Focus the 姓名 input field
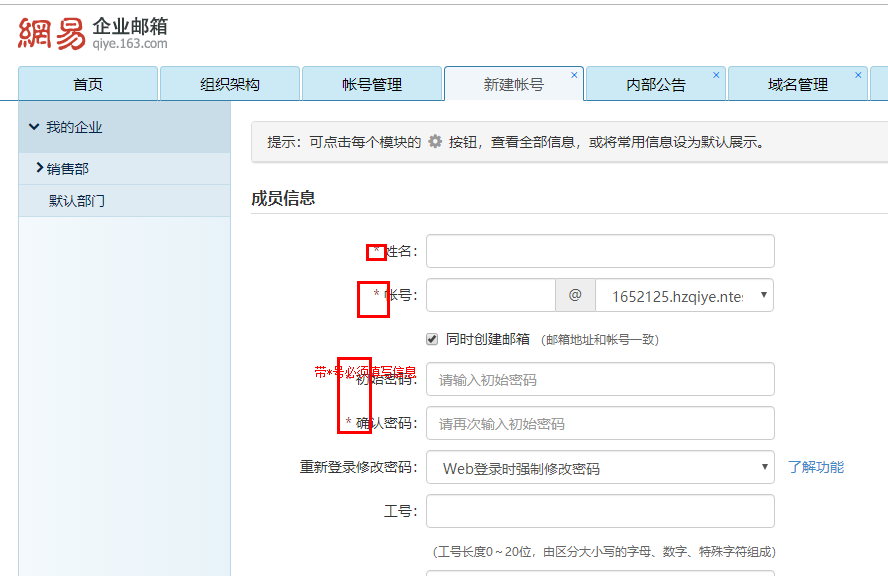This screenshot has height=576, width=888. pyautogui.click(x=600, y=251)
